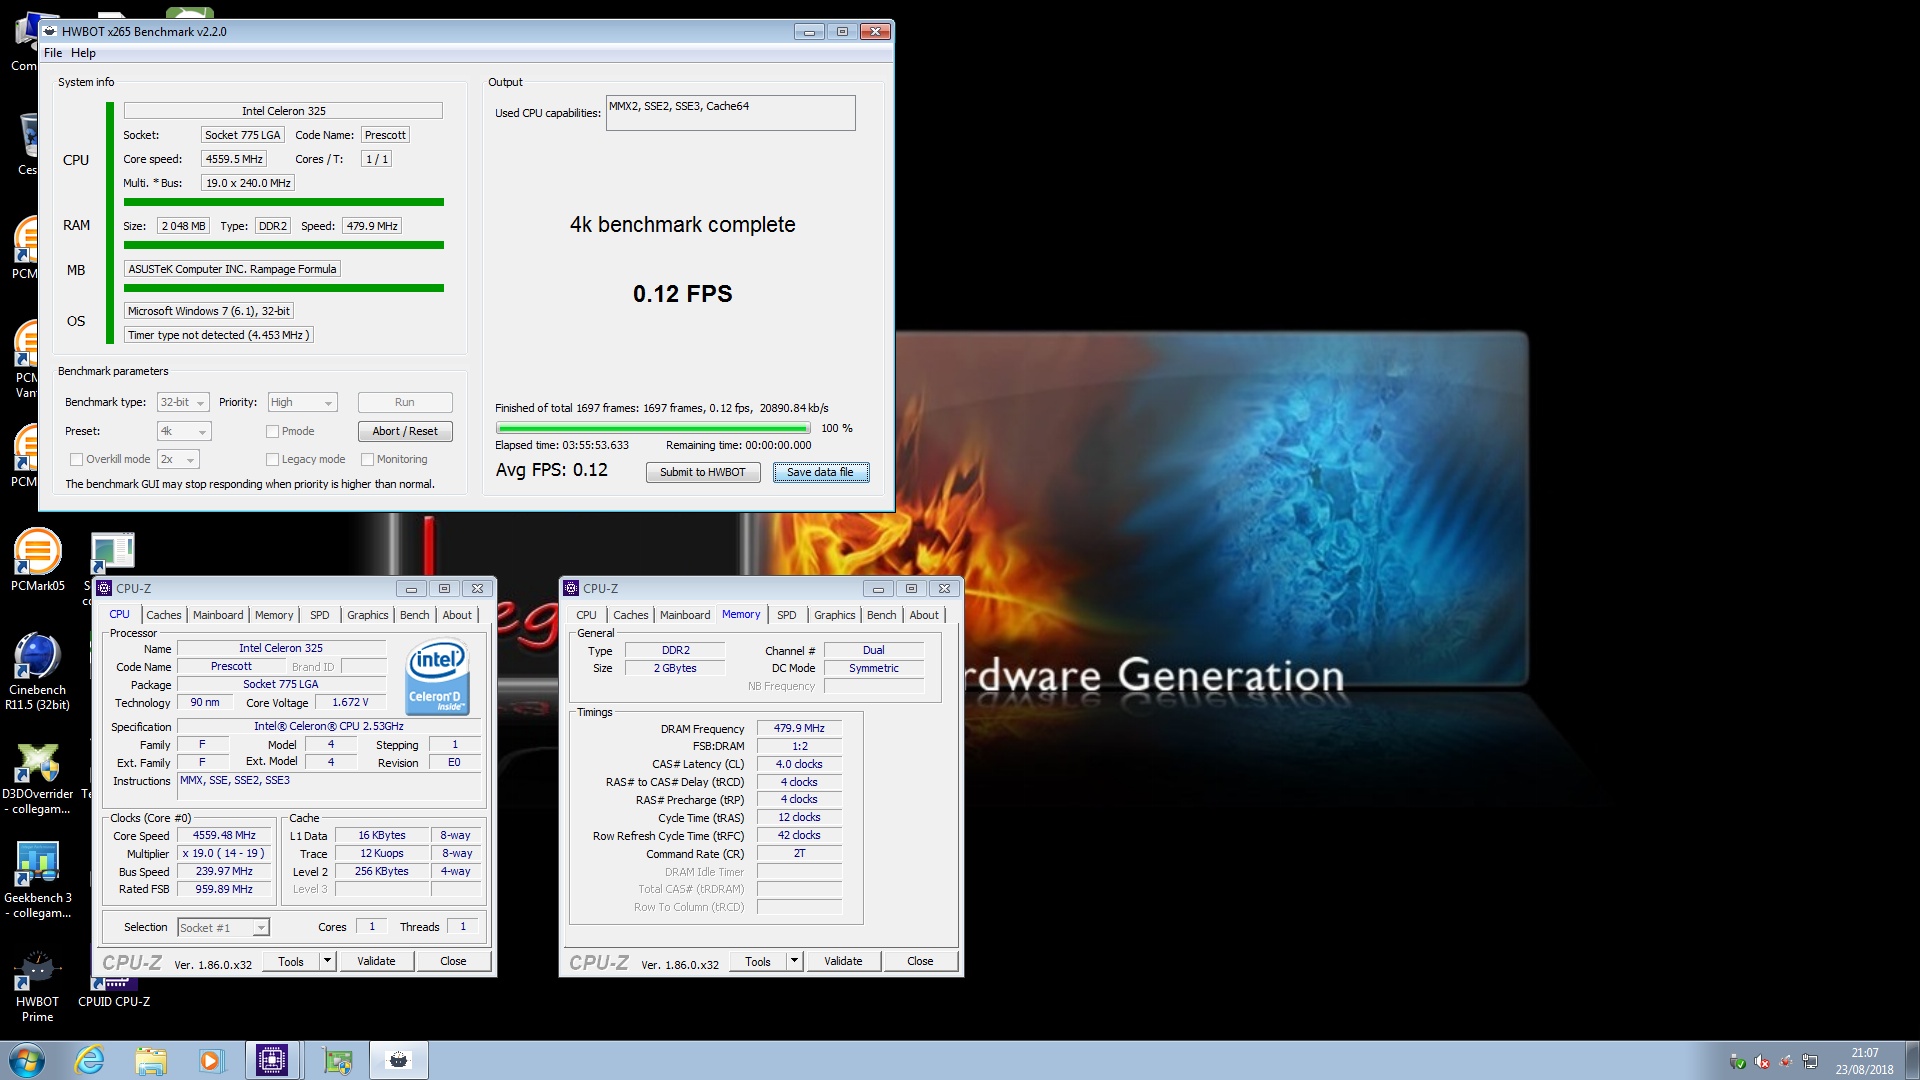The height and width of the screenshot is (1080, 1920).
Task: Click the 100% benchmark progress bar
Action: (x=652, y=428)
